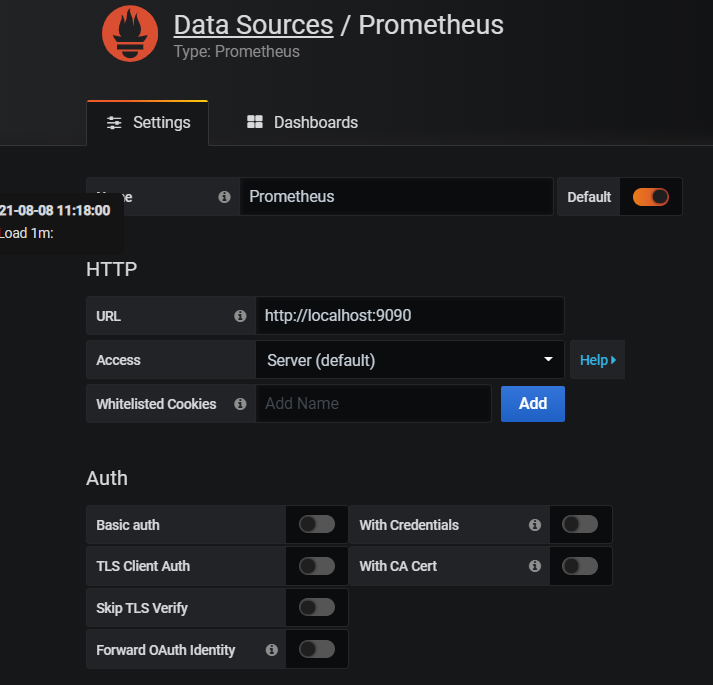Enable the Basic auth switch

[317, 524]
